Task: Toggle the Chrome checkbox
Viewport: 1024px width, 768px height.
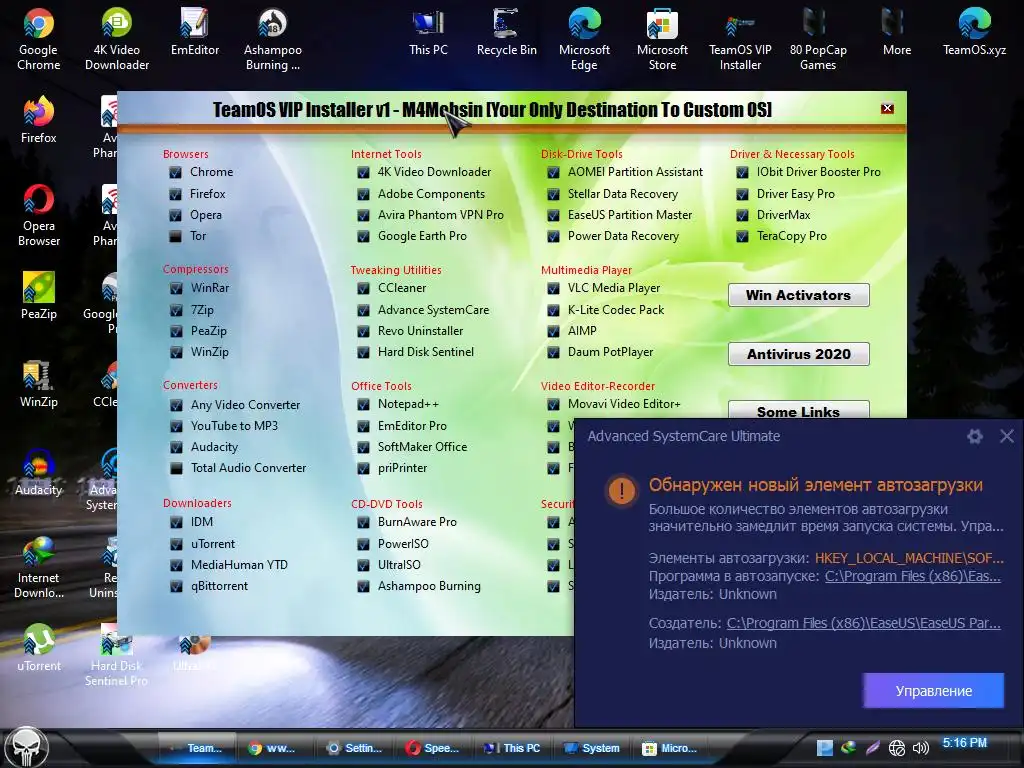Action: (x=175, y=172)
